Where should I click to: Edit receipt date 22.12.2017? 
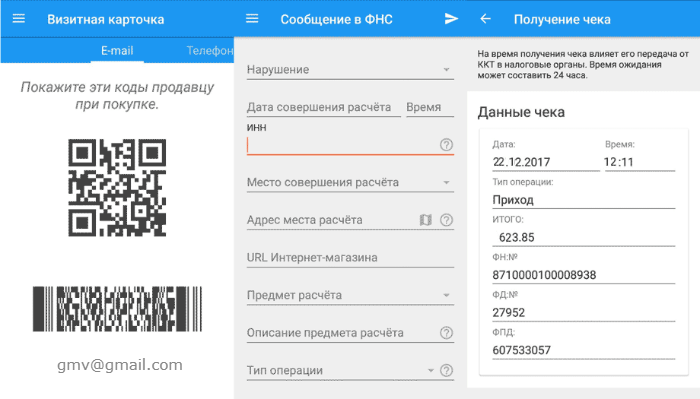(546, 162)
